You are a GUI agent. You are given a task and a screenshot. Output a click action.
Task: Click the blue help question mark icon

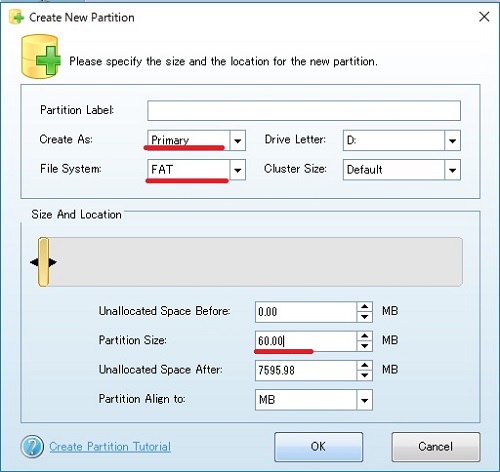(32, 446)
